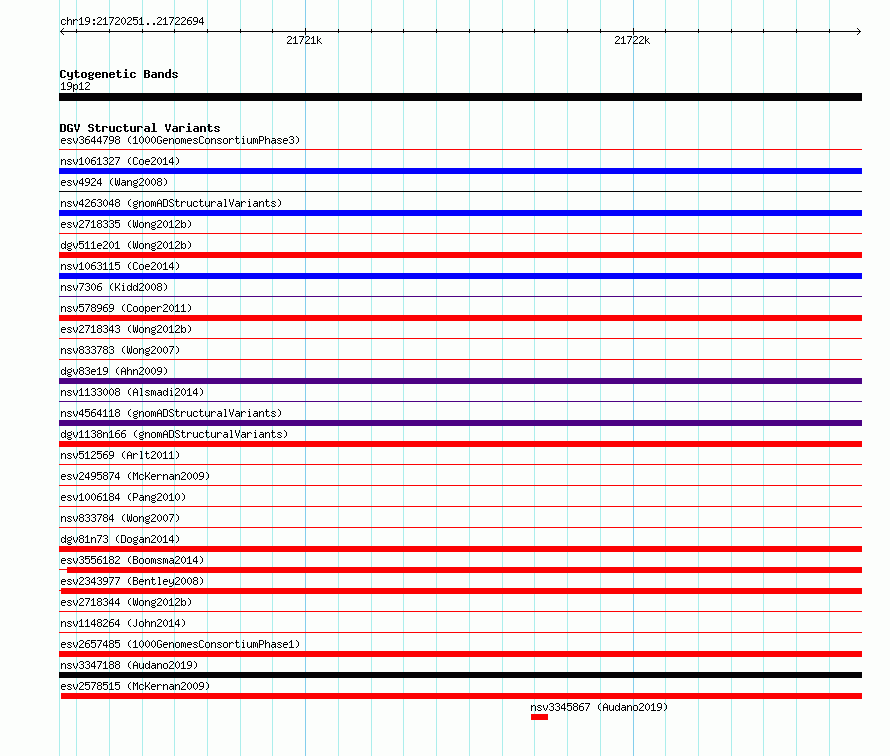
Task: Click the red bar under dgv511e201
Action: point(460,255)
